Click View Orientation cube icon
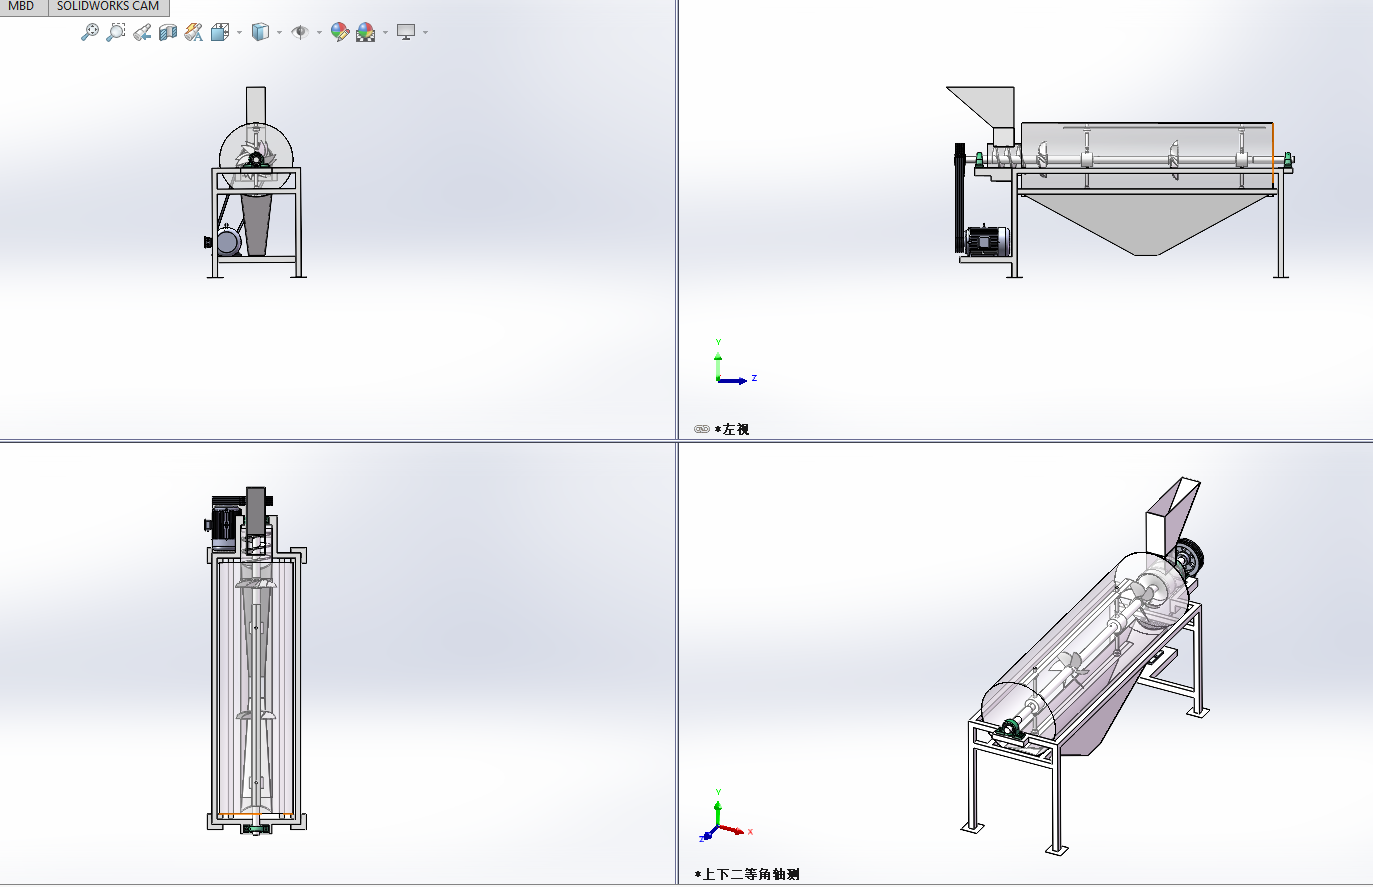 (220, 32)
